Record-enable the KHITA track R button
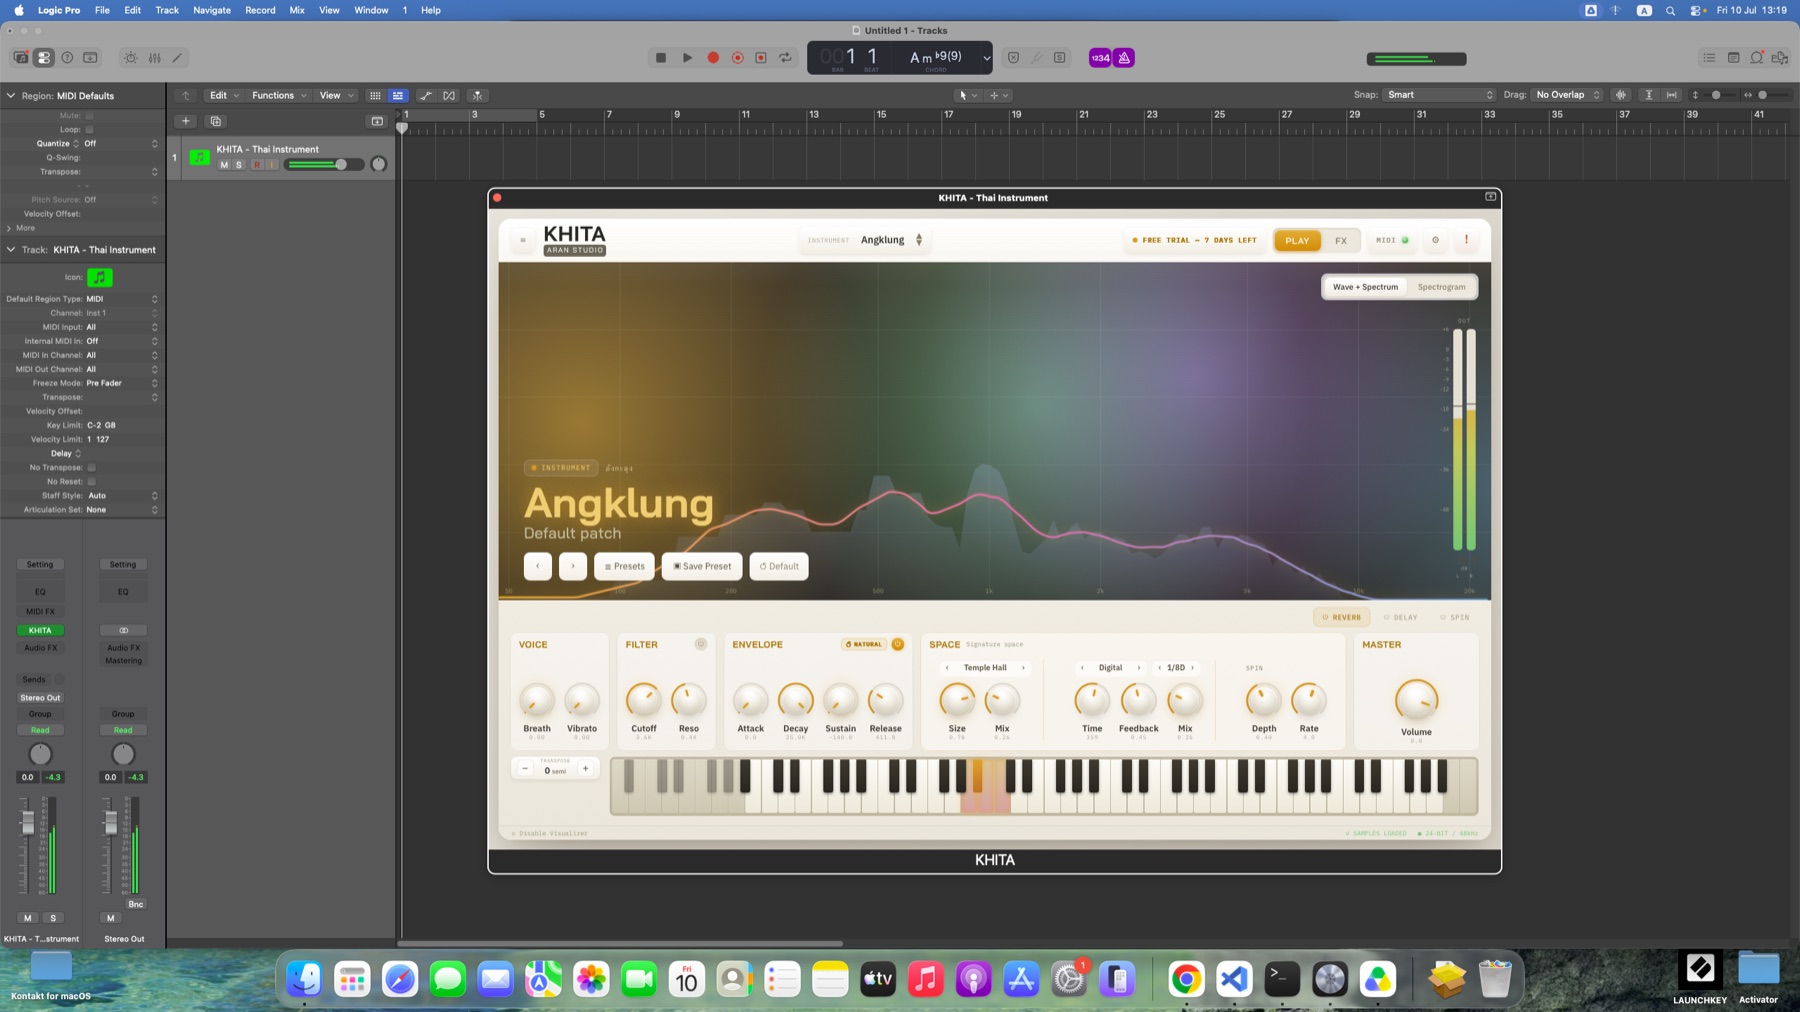This screenshot has width=1800, height=1012. 257,165
